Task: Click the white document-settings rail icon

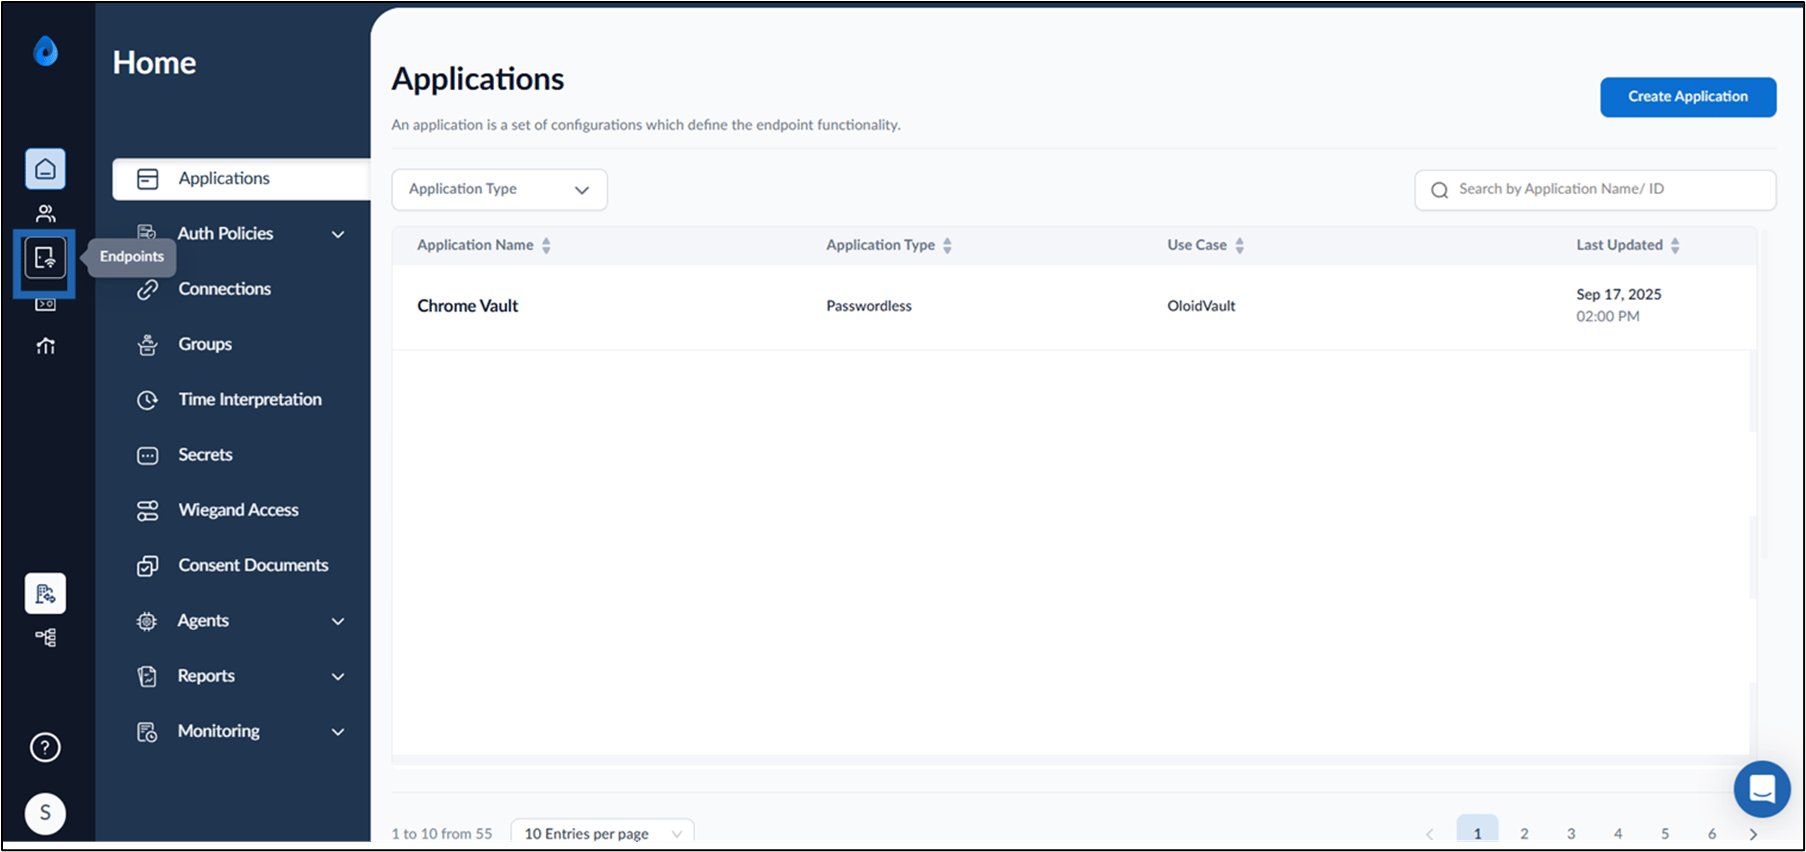Action: pos(45,594)
